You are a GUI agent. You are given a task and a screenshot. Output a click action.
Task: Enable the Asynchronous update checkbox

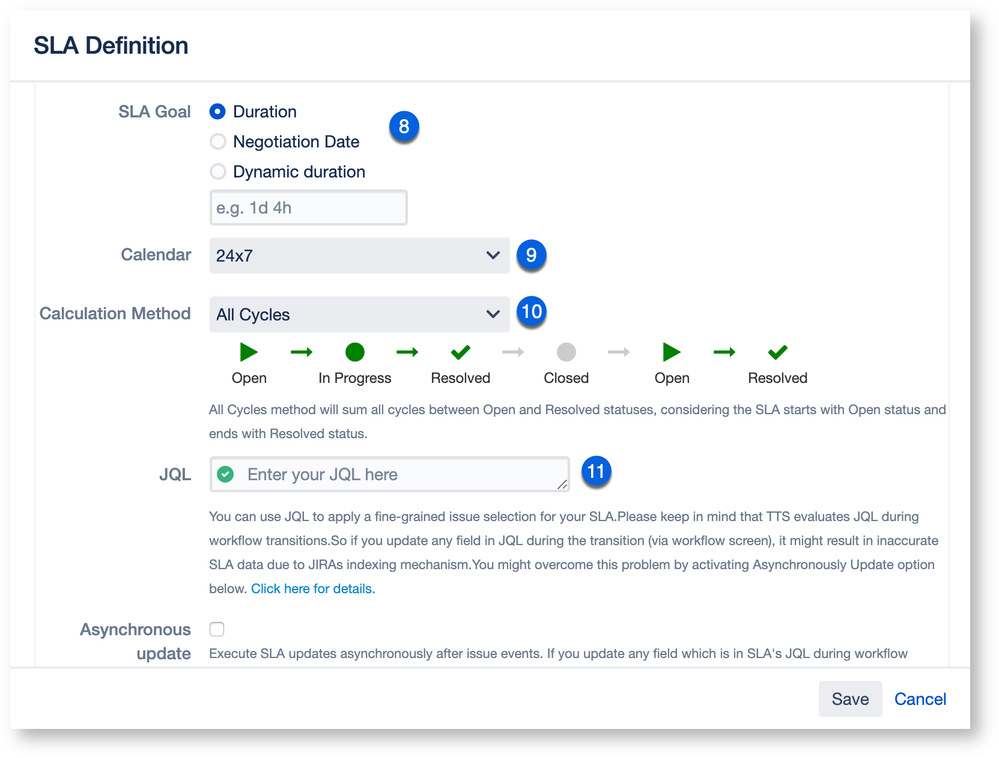pos(217,629)
